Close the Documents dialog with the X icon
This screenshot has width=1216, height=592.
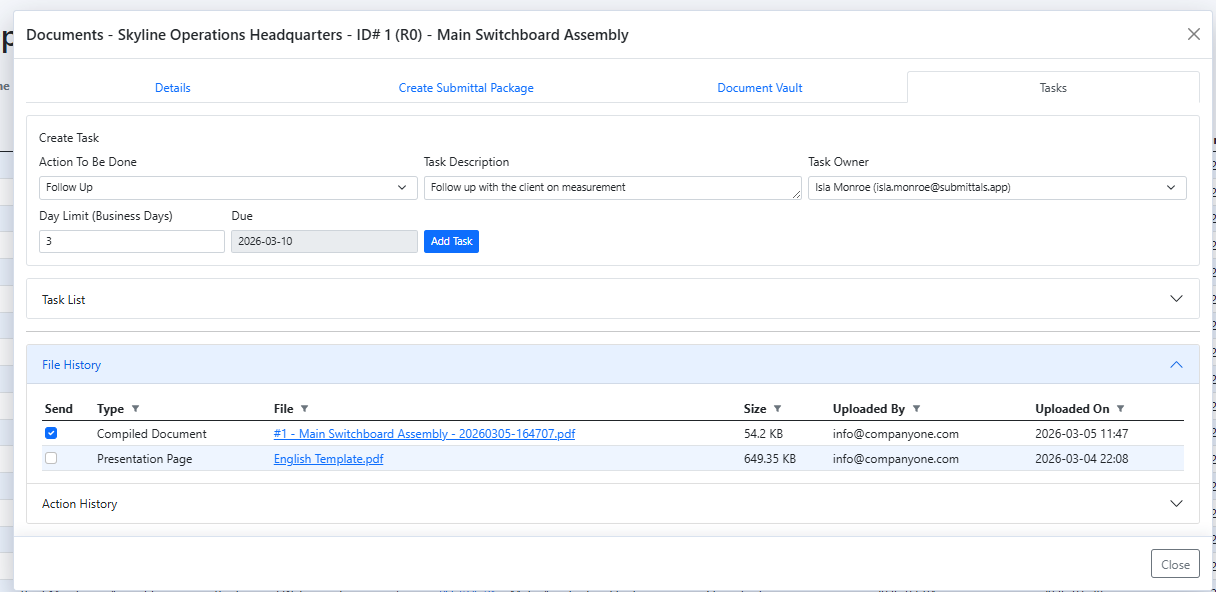coord(1193,34)
